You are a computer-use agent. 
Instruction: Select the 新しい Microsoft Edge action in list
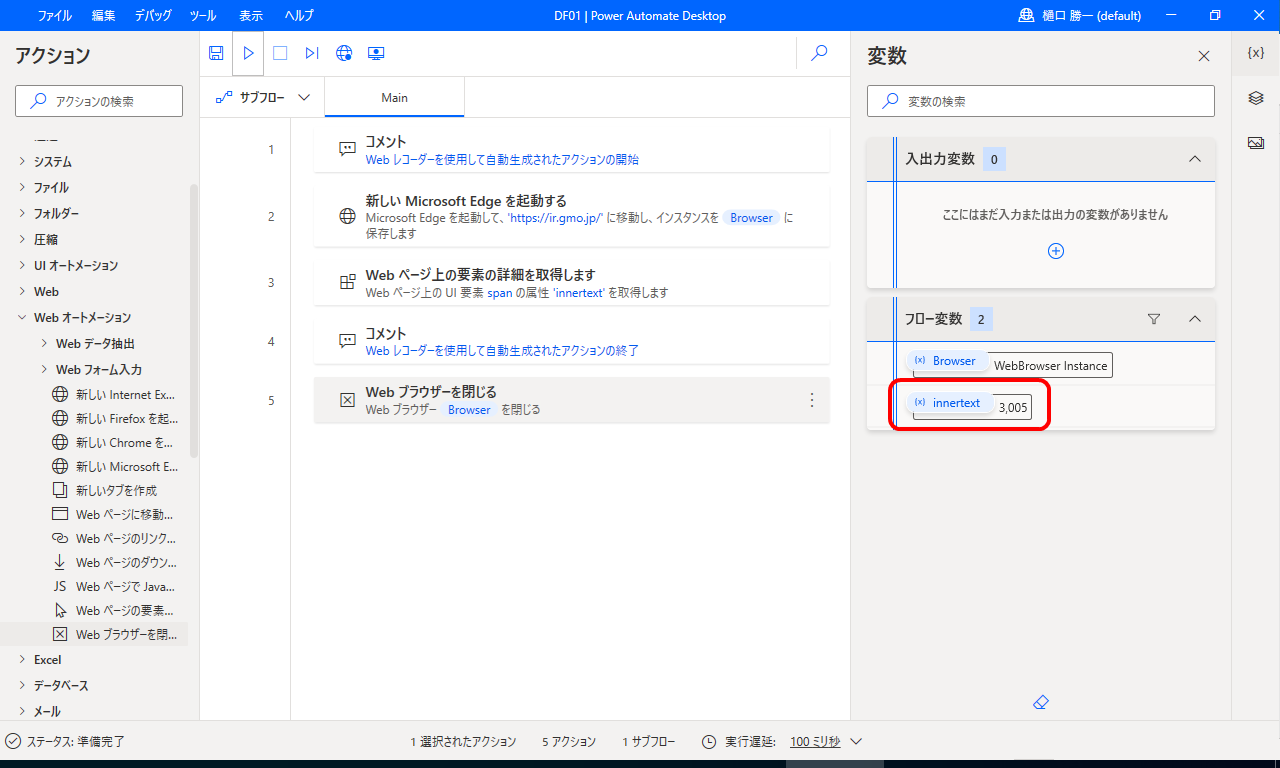point(113,467)
